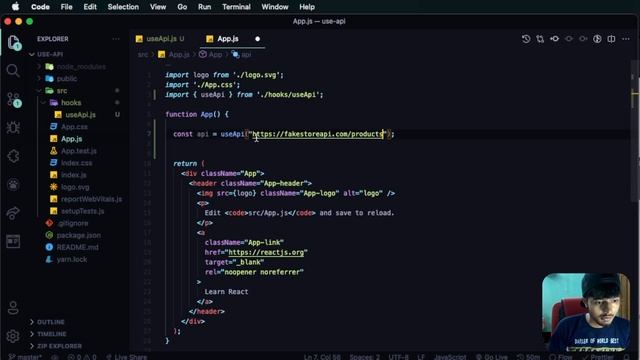Click the git commit node icon in toolbar
640x360 pixels.
(x=554, y=39)
